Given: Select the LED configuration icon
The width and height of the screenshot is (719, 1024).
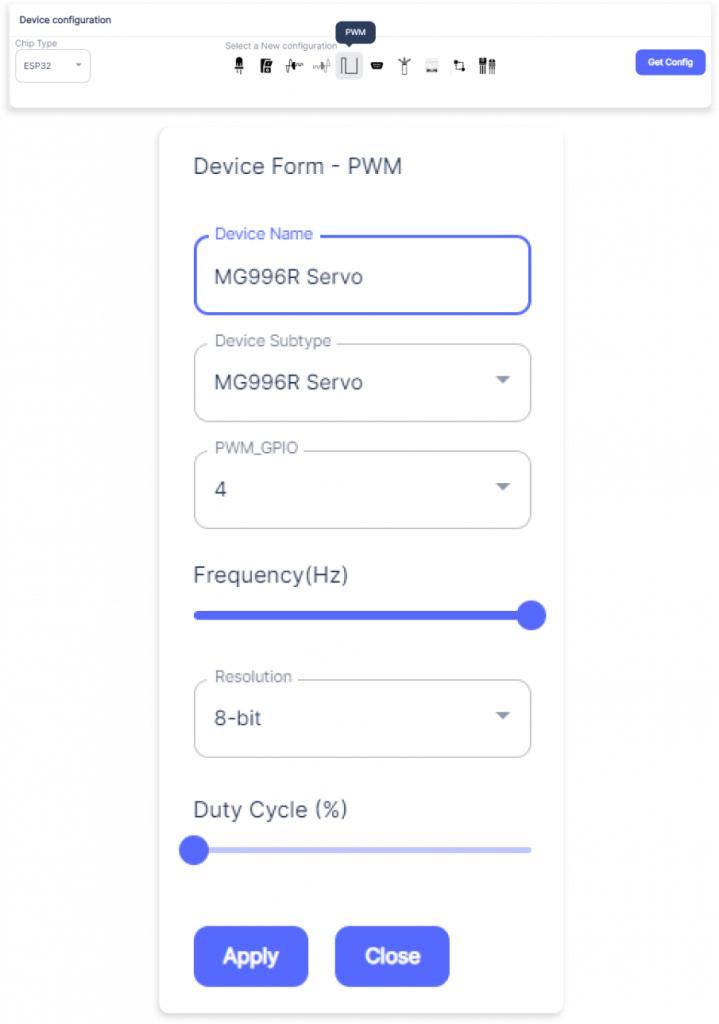Looking at the screenshot, I should 238,66.
